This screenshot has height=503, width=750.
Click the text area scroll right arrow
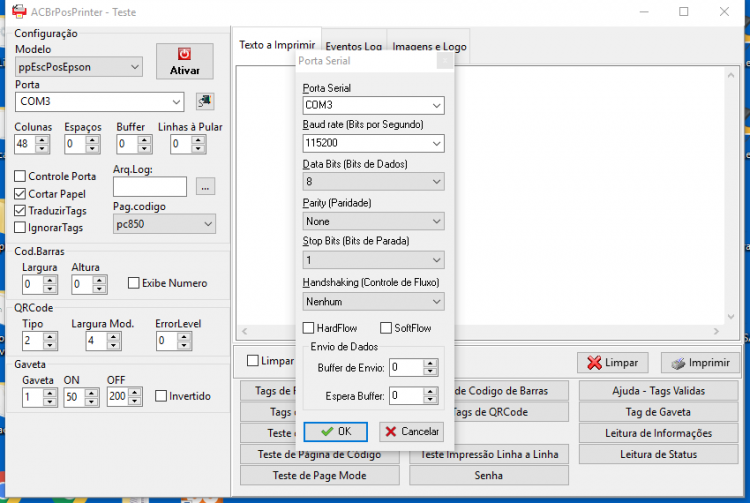(x=716, y=331)
